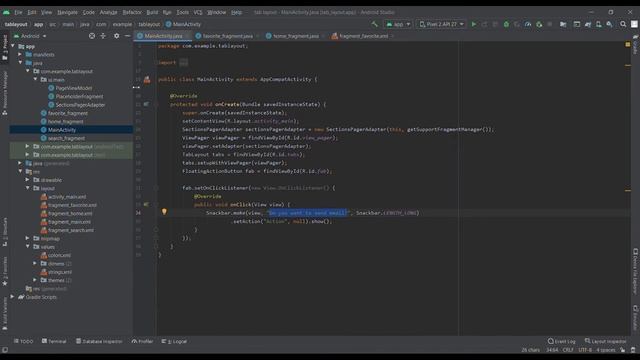Click the Sync Project with Gradle icon
This screenshot has width=640, height=360.
588,24
